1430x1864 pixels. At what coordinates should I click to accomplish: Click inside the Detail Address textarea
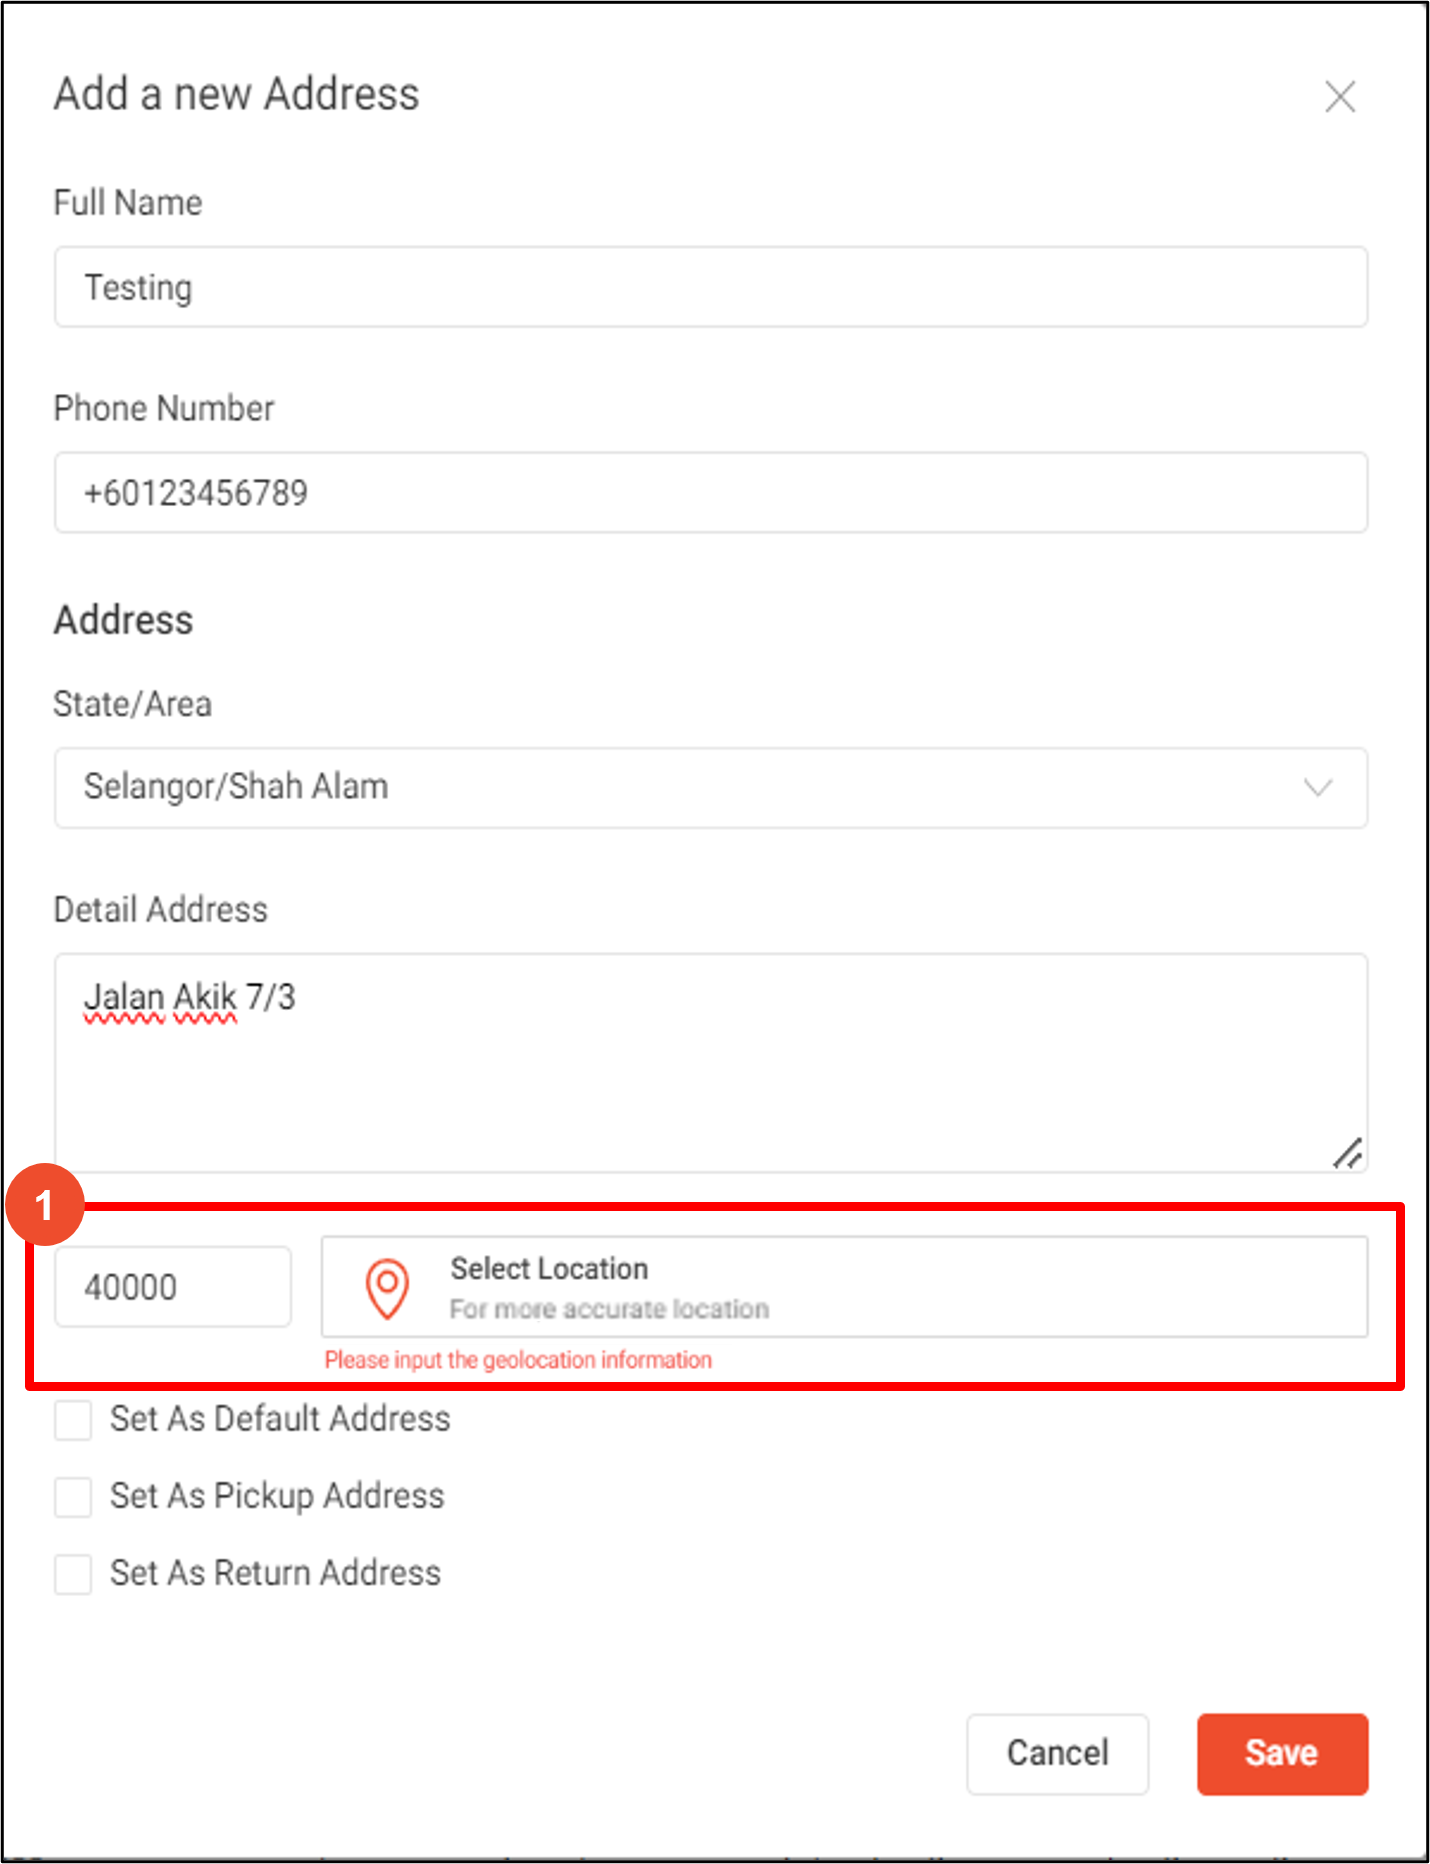(711, 1060)
